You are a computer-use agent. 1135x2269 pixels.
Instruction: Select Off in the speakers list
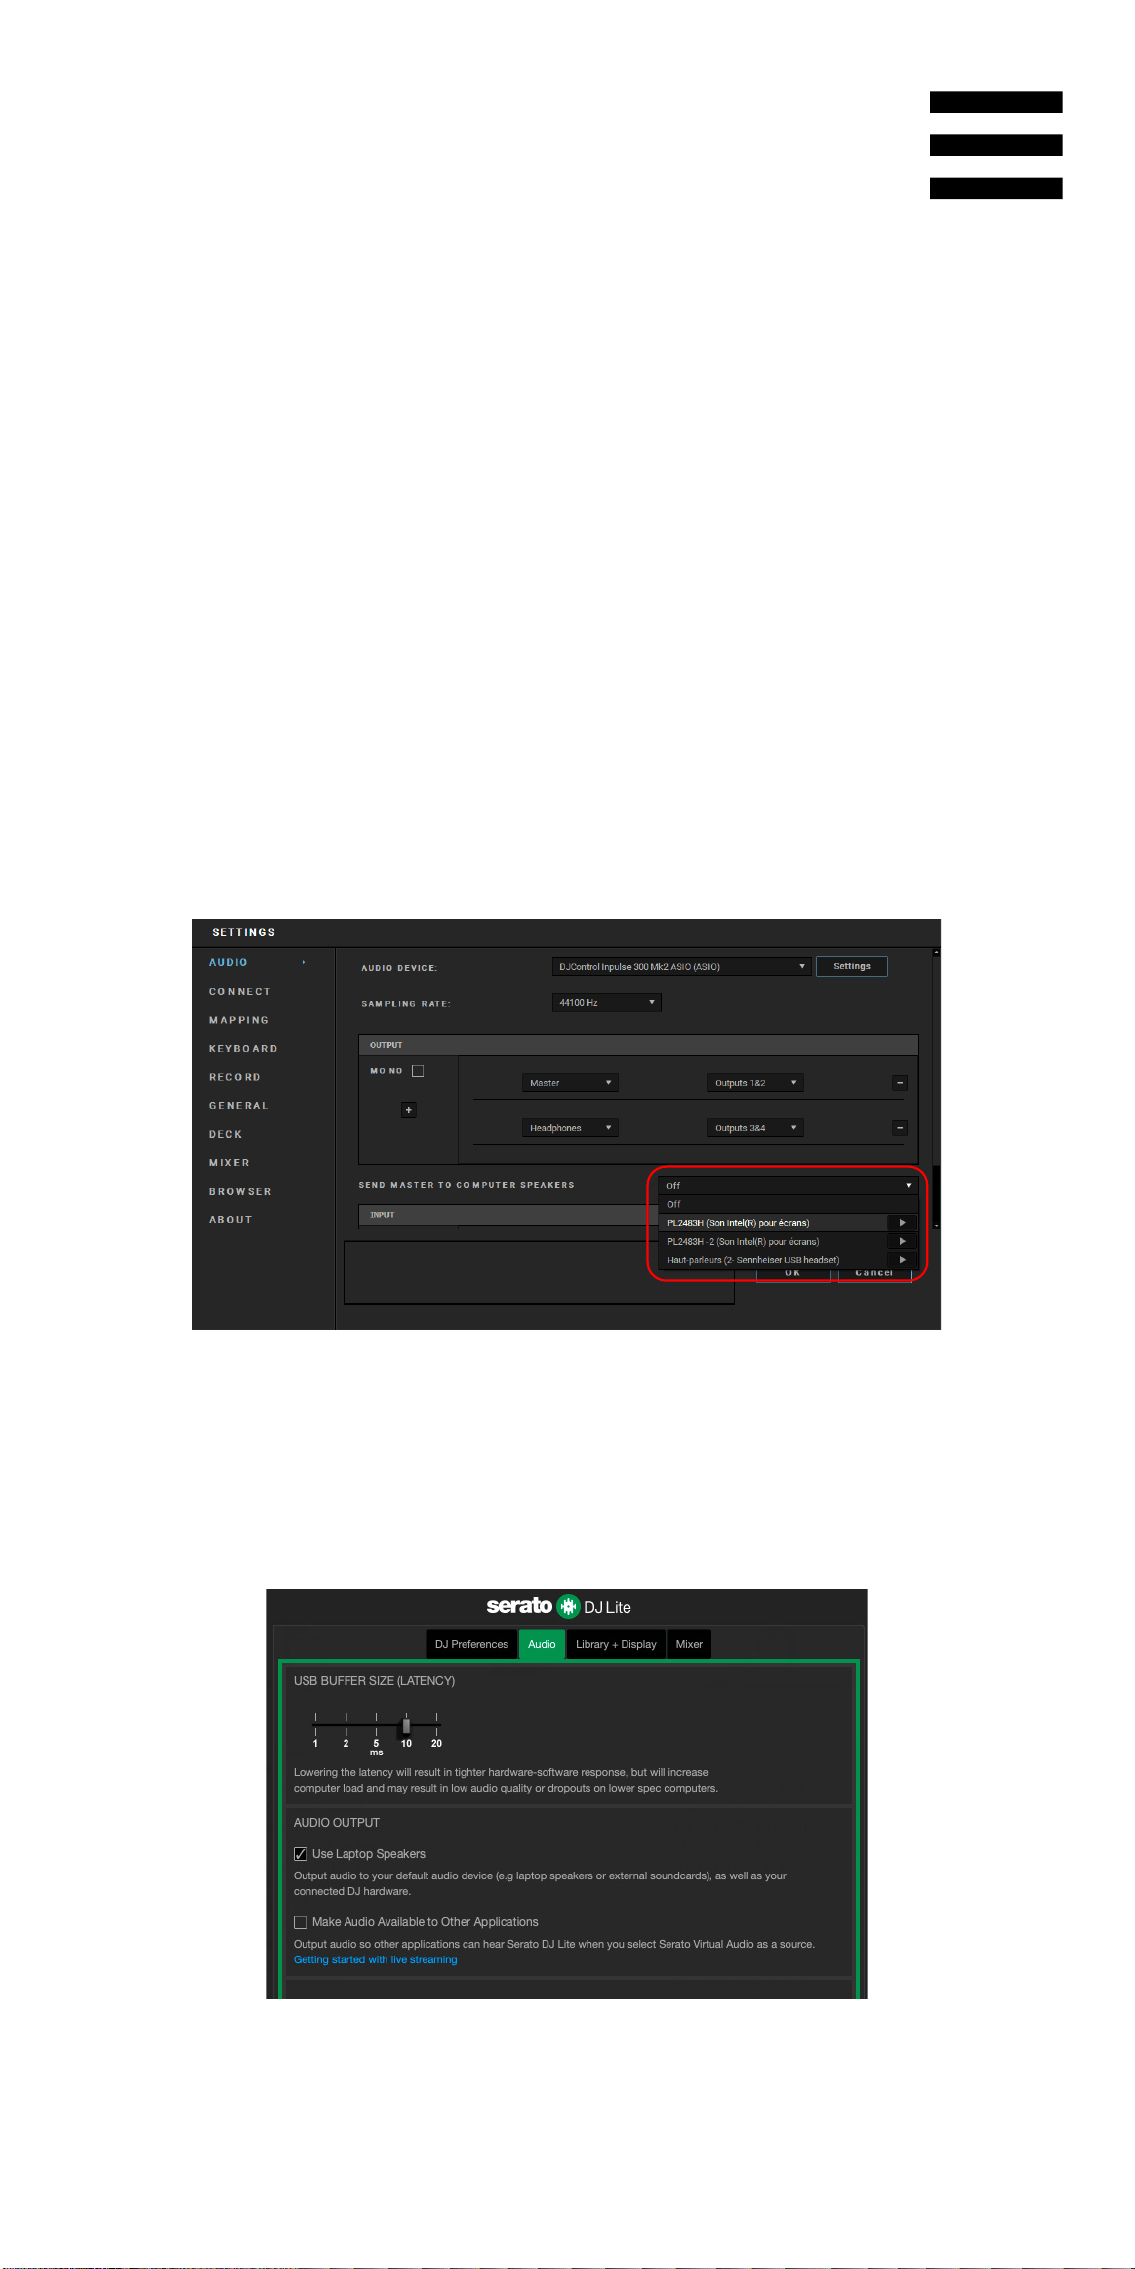pos(788,1204)
